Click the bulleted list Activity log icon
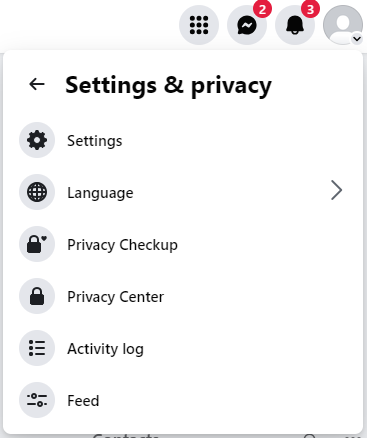This screenshot has width=367, height=438. point(37,348)
